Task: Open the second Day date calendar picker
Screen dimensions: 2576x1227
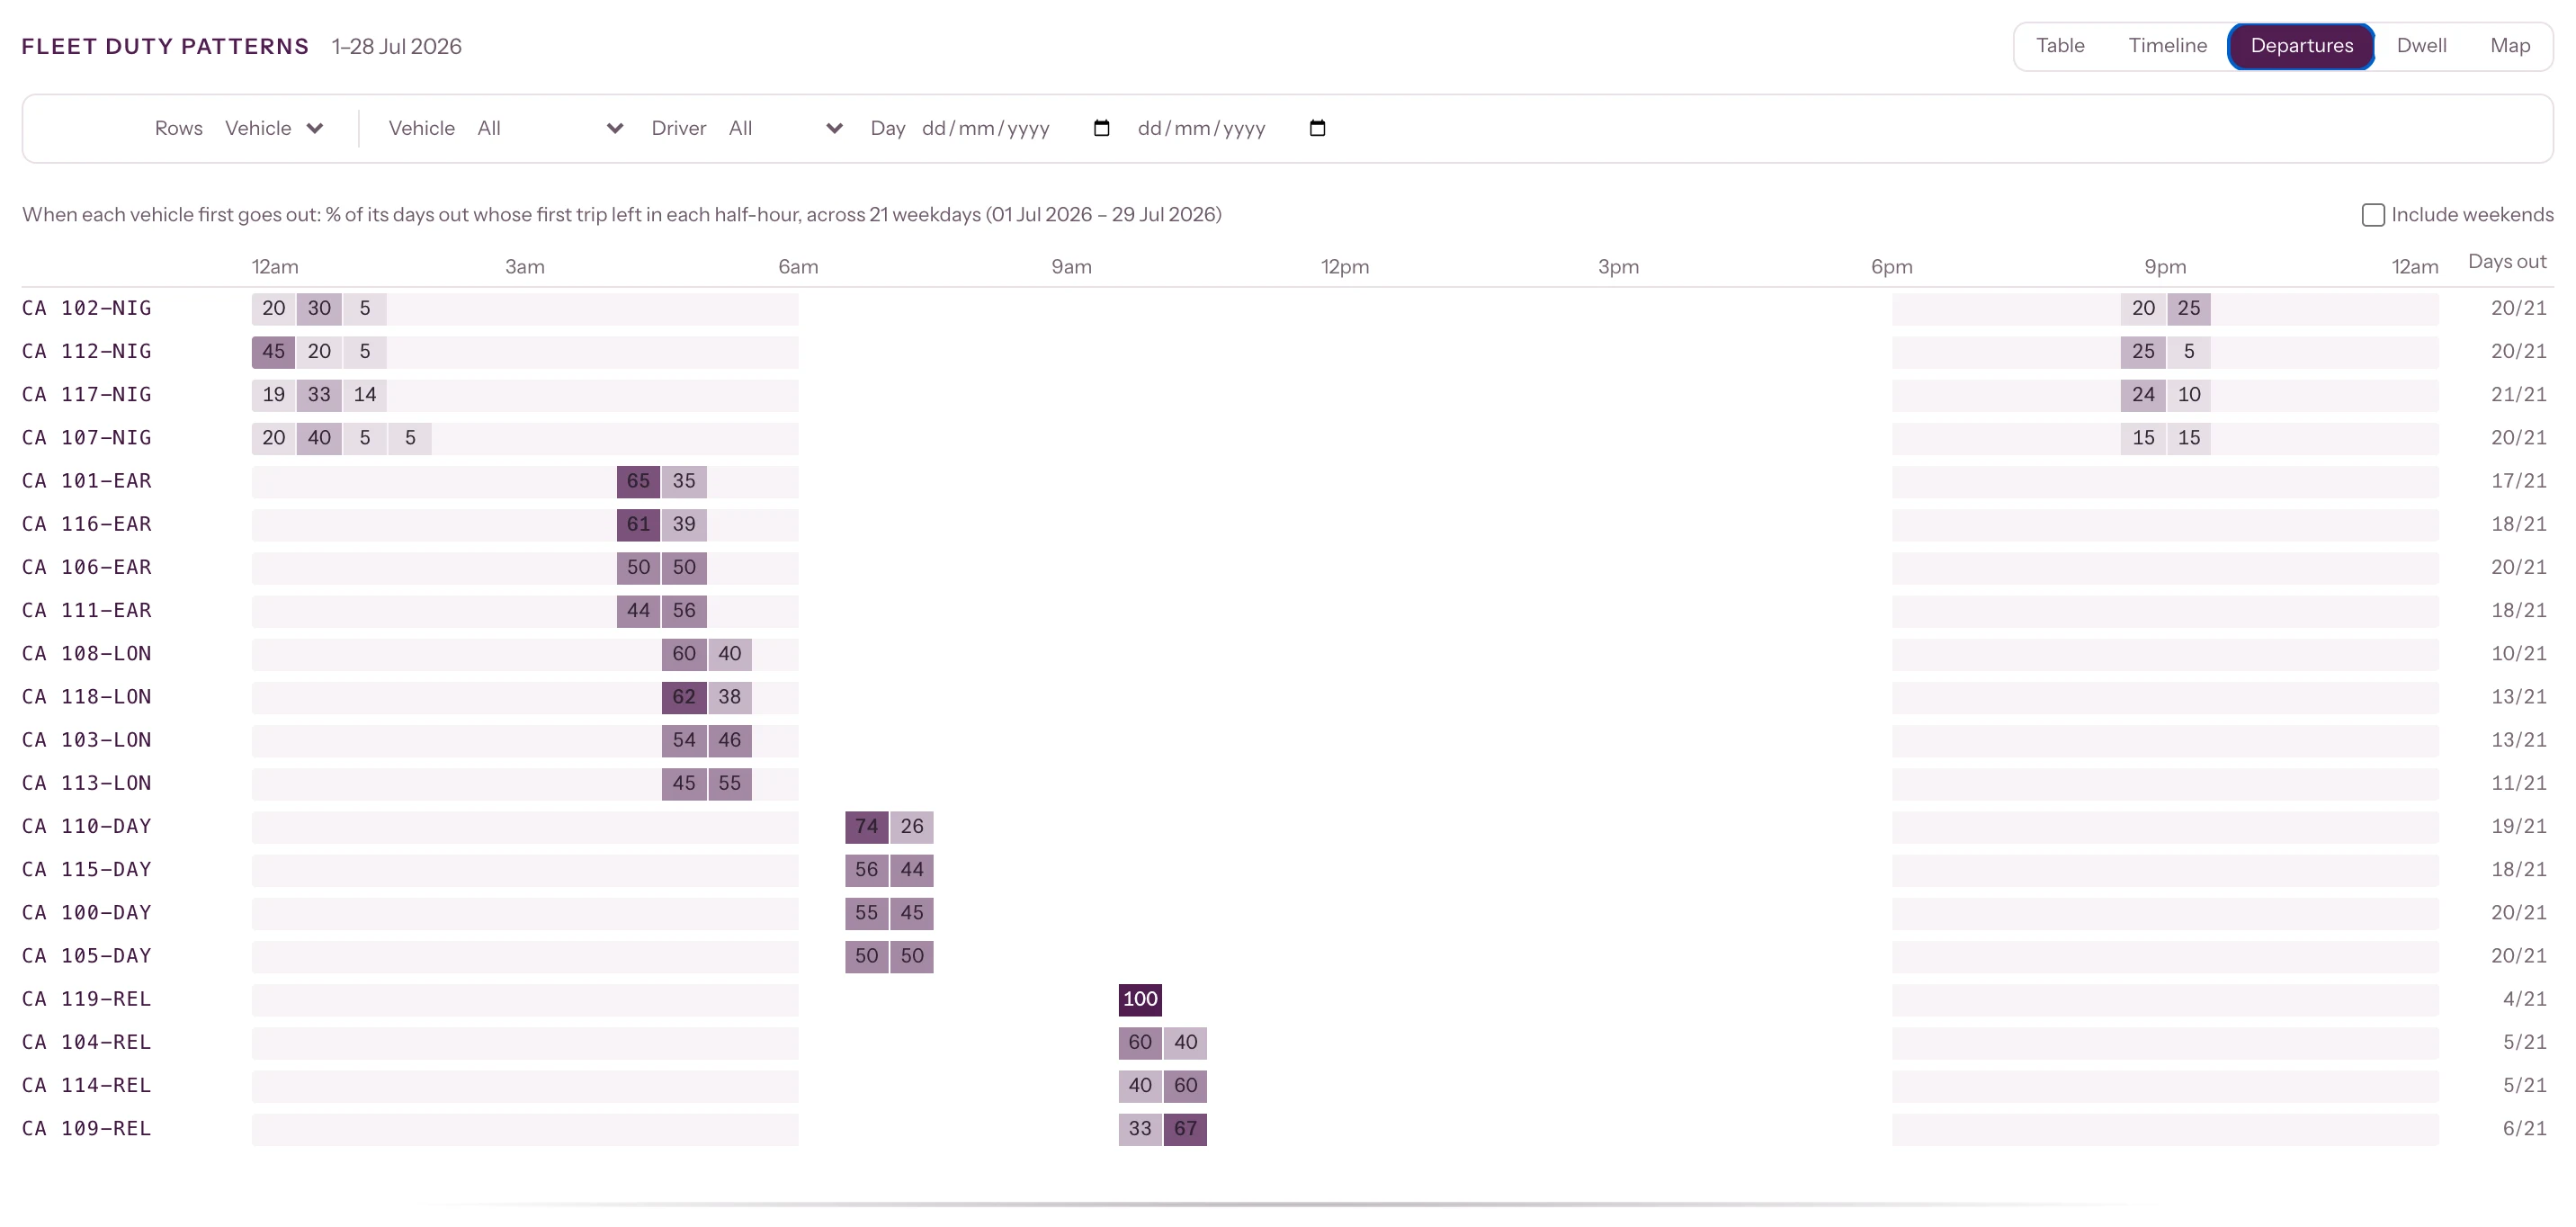Action: 1317,128
